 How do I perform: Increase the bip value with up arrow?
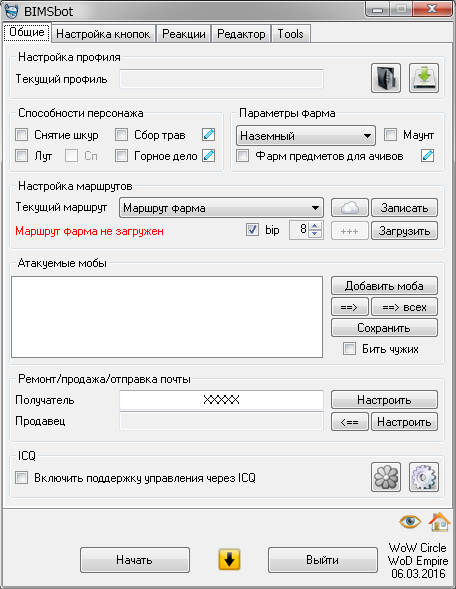coord(315,226)
